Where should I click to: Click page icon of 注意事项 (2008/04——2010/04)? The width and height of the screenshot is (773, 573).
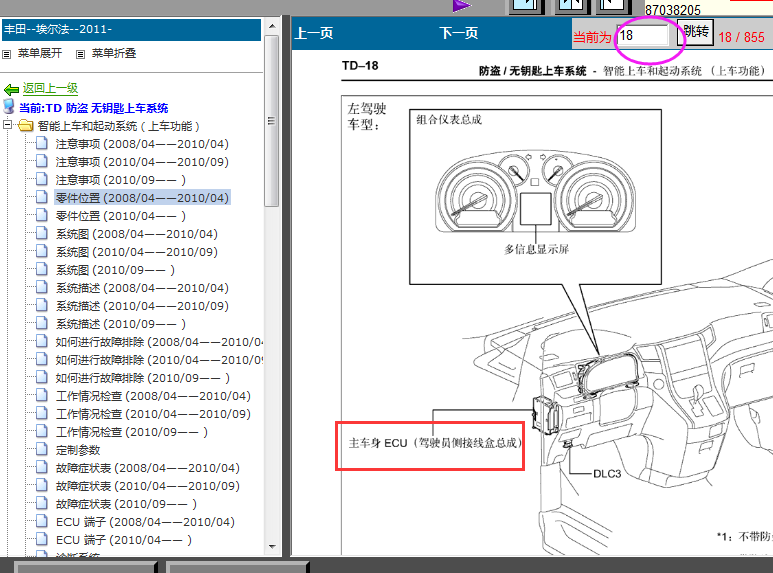click(42, 143)
